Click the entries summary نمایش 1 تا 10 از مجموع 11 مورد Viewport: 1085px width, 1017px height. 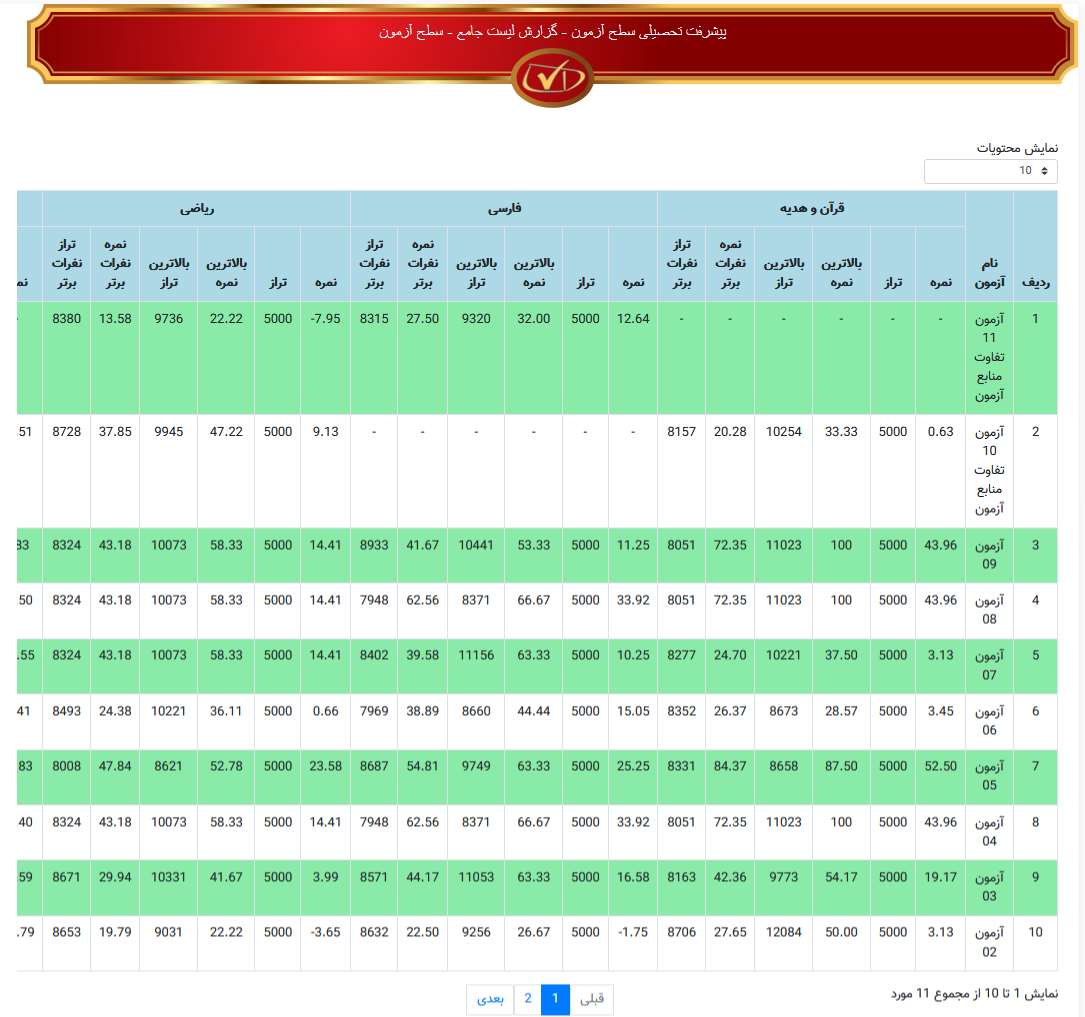974,993
